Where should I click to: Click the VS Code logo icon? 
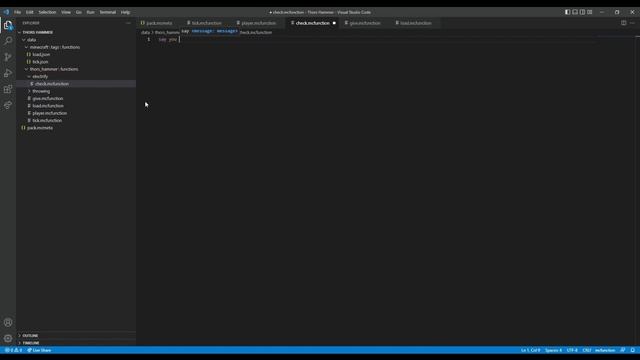[6, 12]
